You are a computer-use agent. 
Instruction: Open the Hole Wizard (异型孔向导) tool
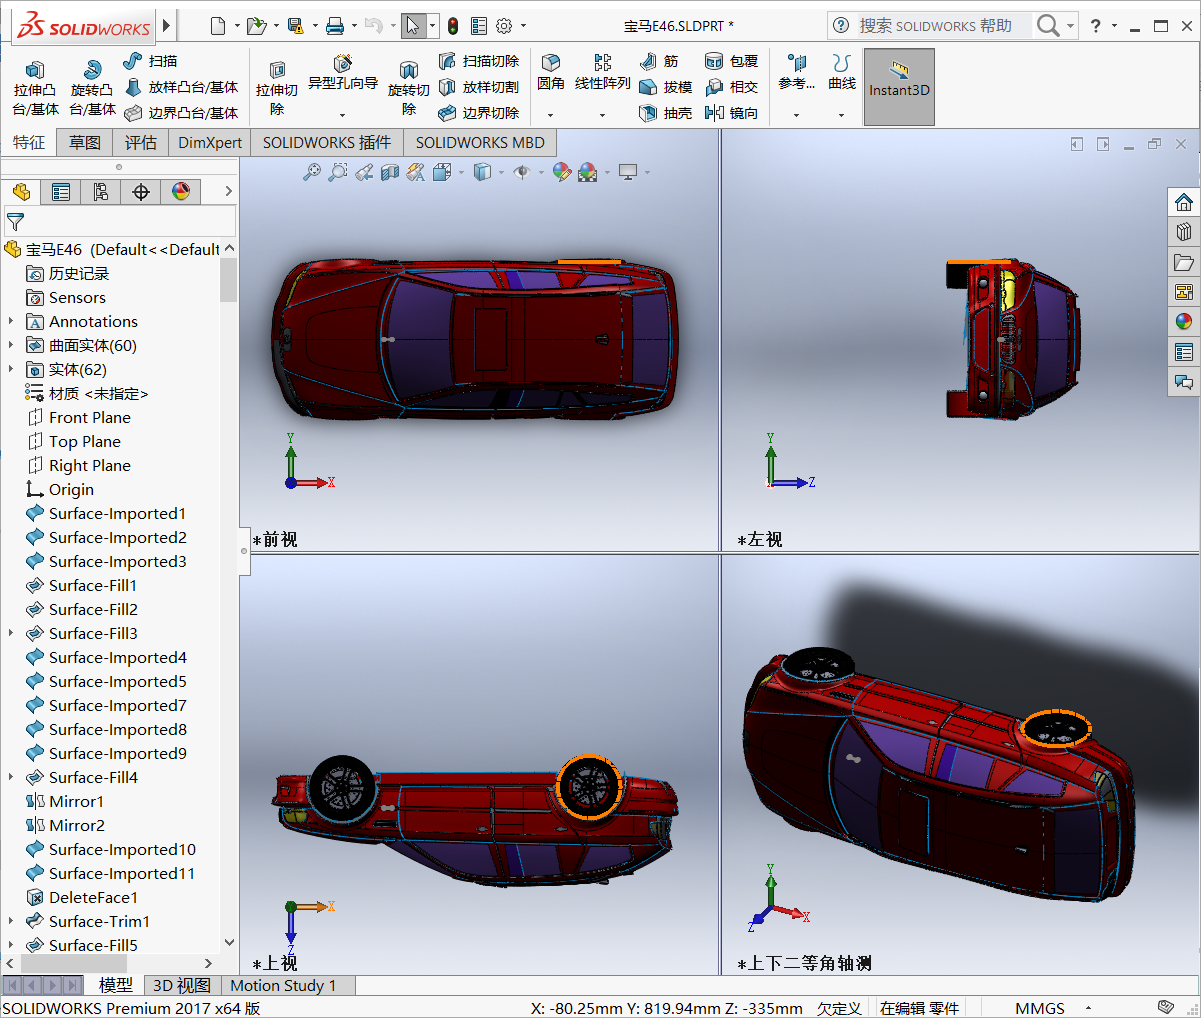[342, 73]
